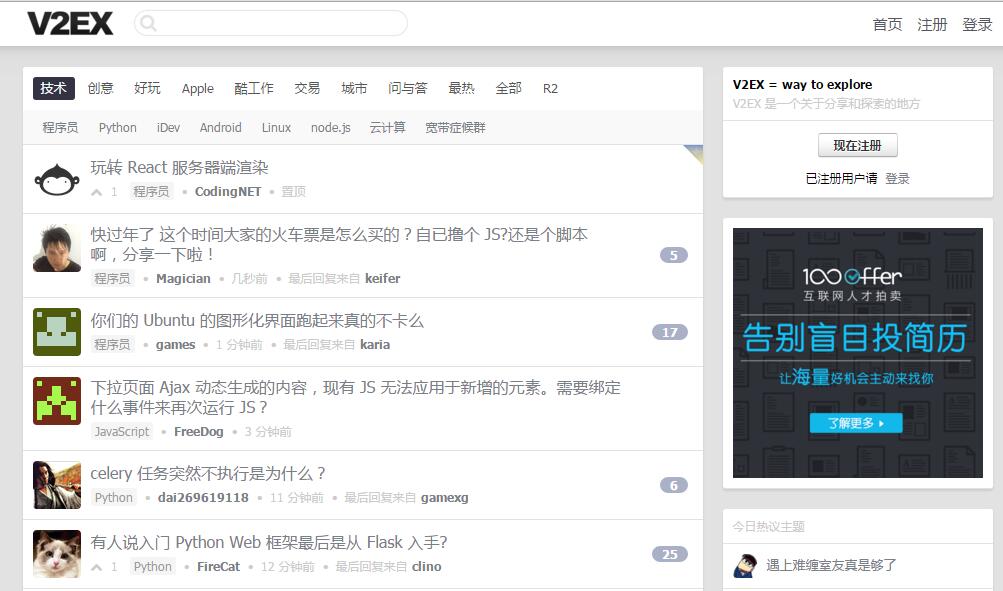
Task: Click the 了解更多 button in the ad
Action: 856,423
